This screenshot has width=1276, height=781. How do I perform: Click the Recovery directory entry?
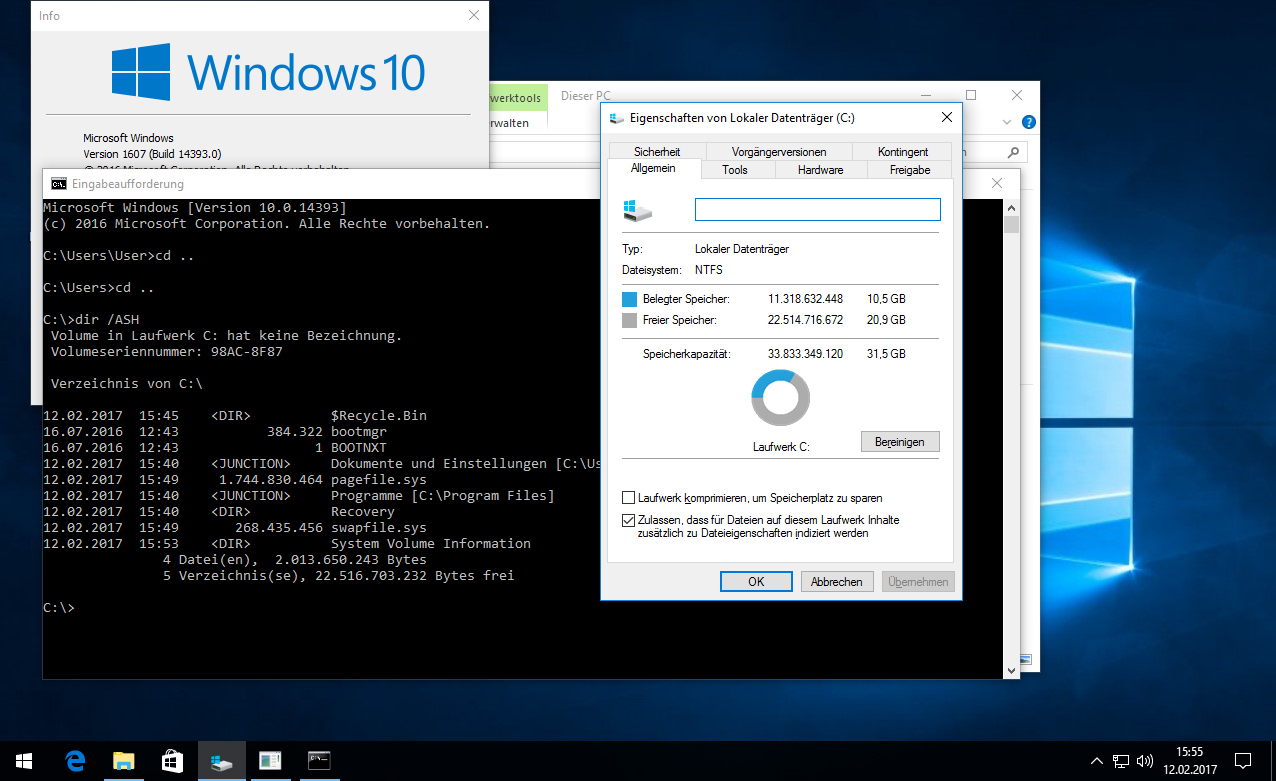[363, 512]
